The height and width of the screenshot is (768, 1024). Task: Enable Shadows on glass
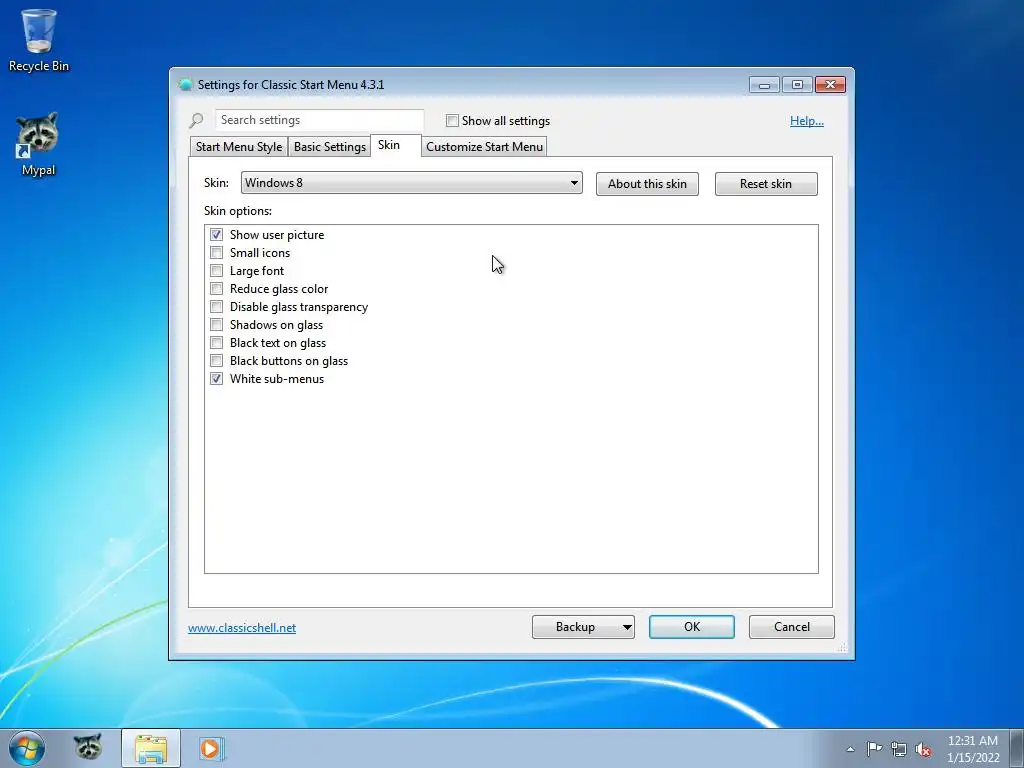[x=216, y=325]
